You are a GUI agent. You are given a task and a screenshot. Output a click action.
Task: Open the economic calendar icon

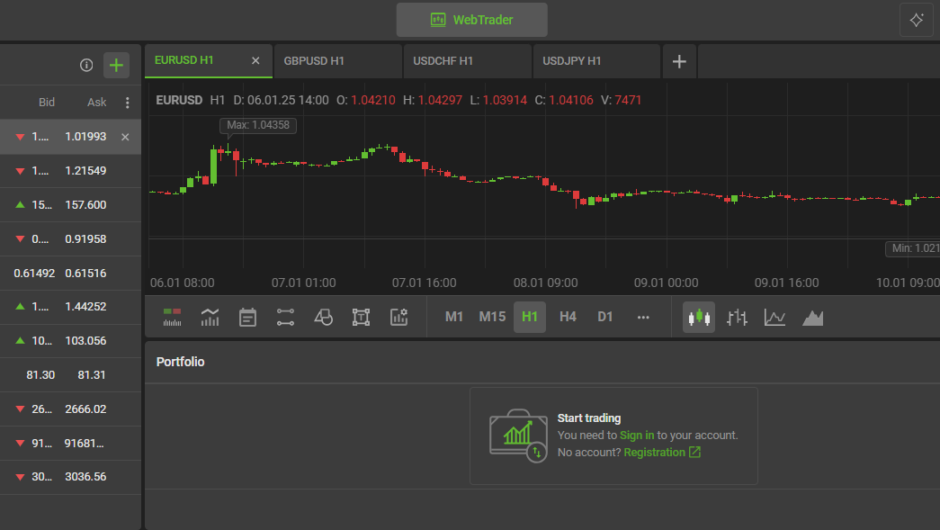click(248, 317)
